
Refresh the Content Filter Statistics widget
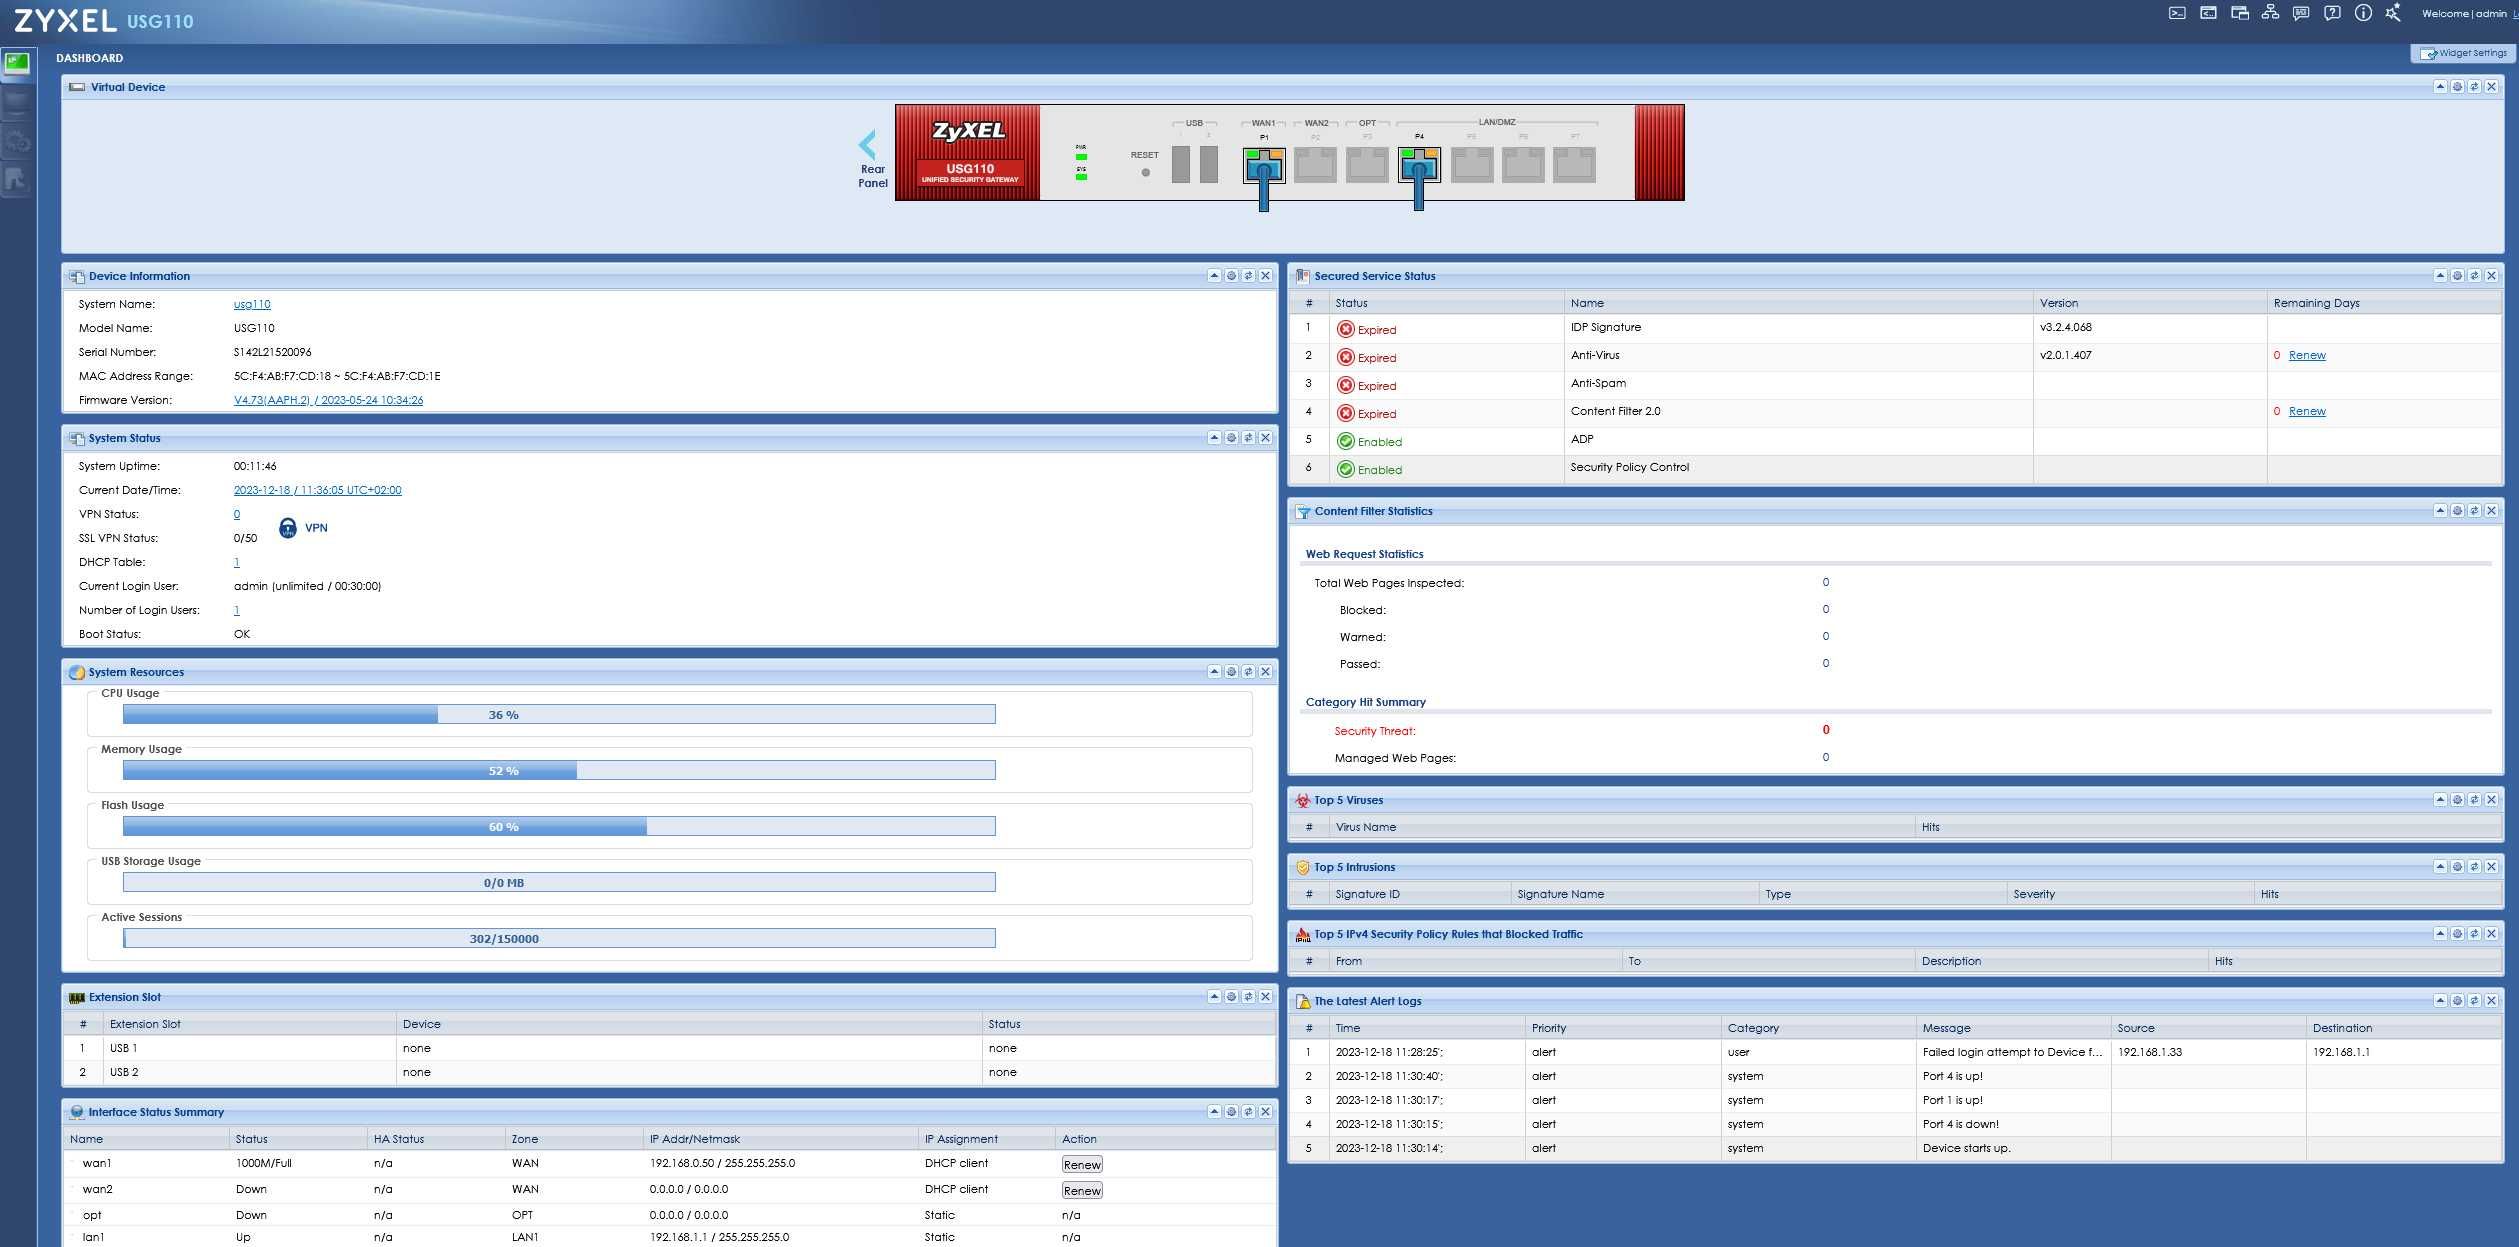[2474, 511]
